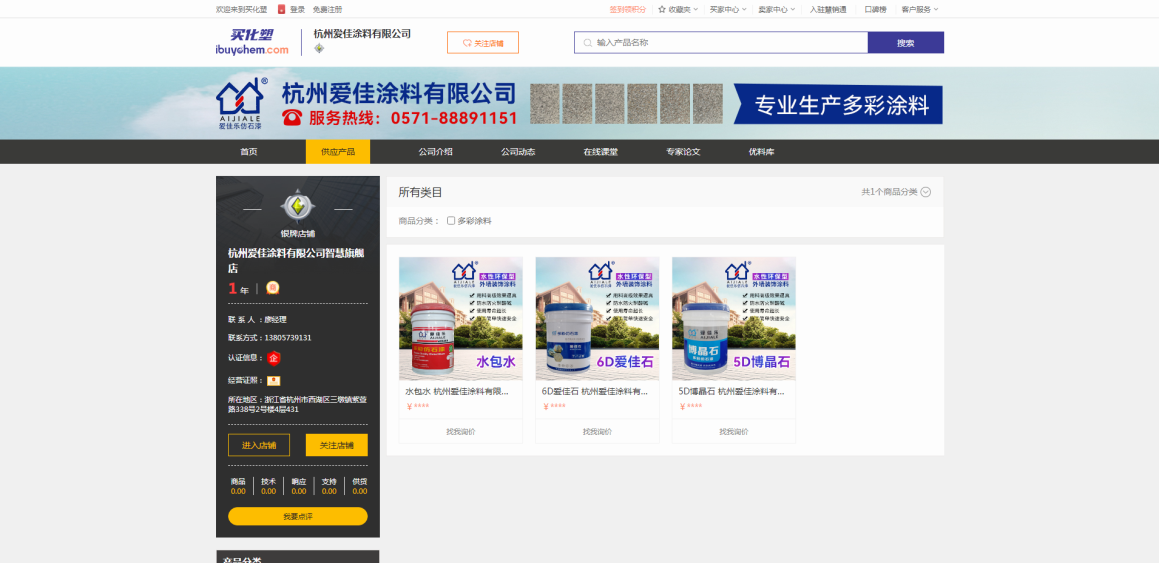Click the 水包水 杭州爱佳涂料有限... product title
Viewport: 1159px width, 563px height.
point(457,392)
